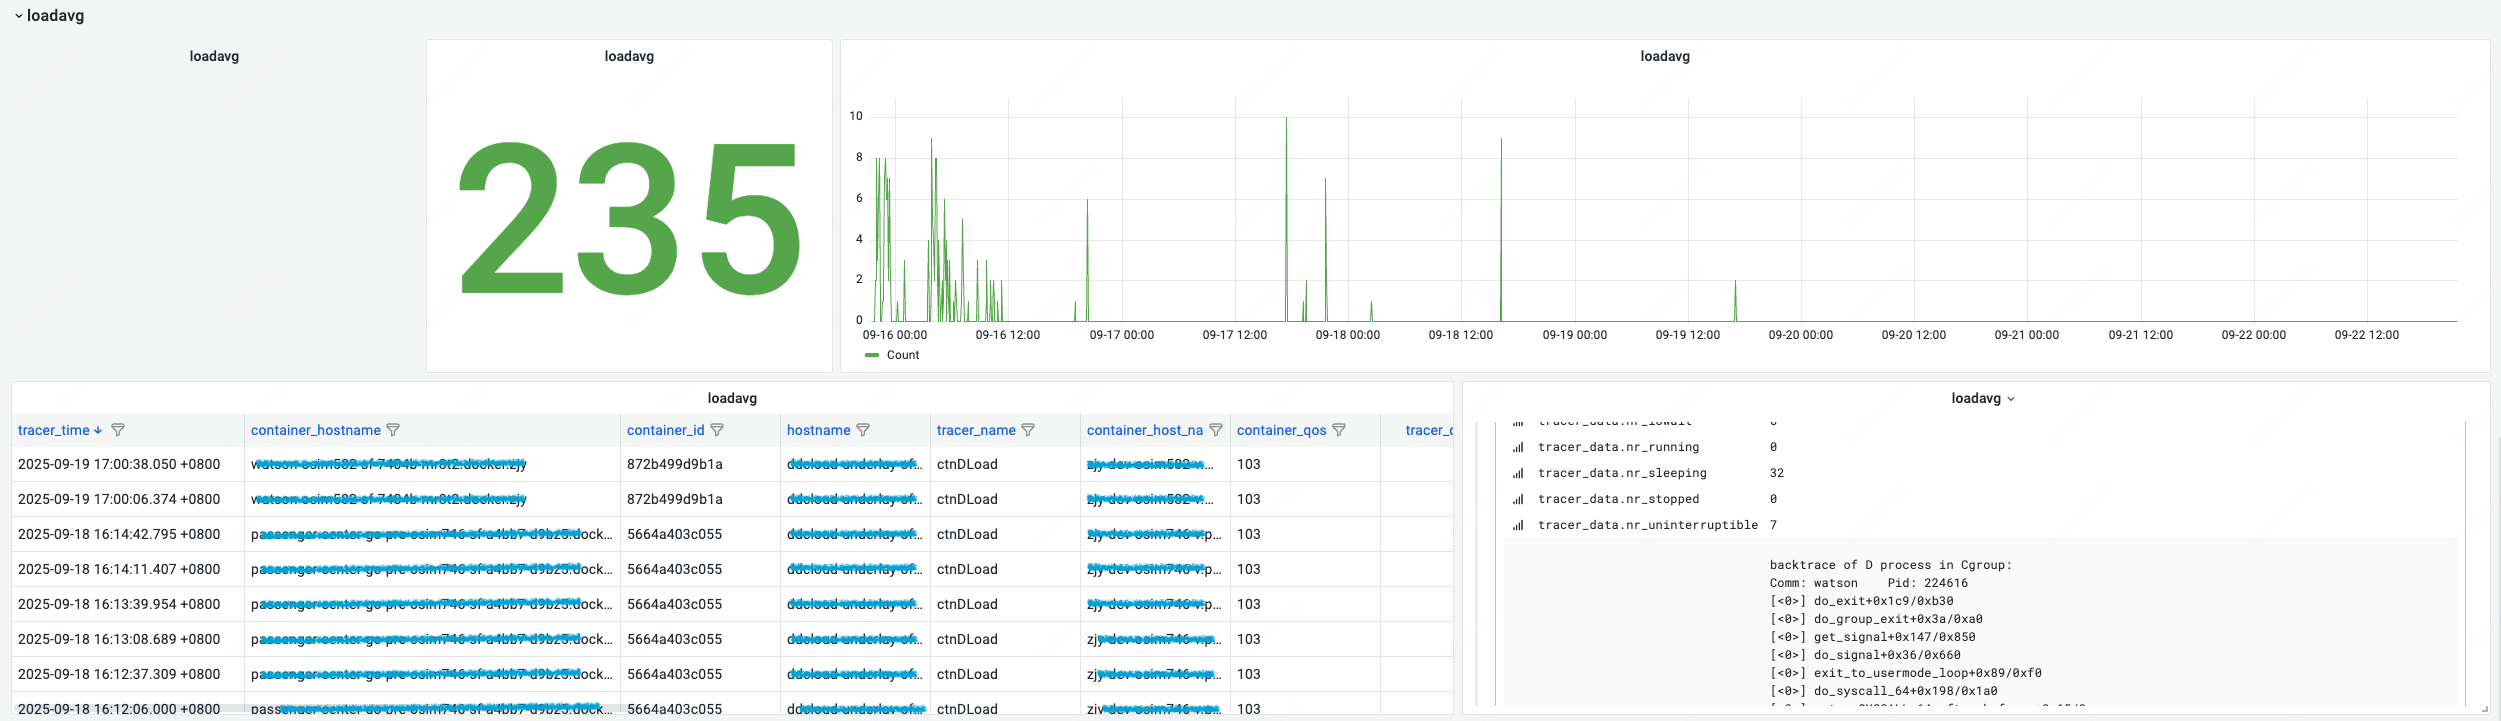Sort table by container_qos header
Image resolution: width=2501 pixels, height=721 pixels.
tap(1282, 430)
